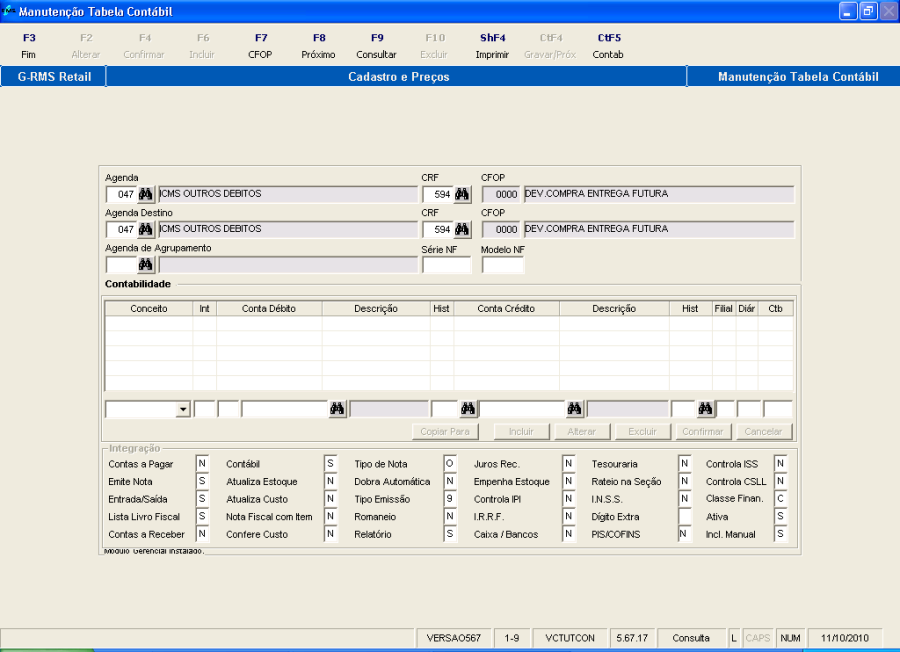The image size is (900, 652).
Task: Expand the Conceito dropdown below the grid
Action: [x=183, y=409]
